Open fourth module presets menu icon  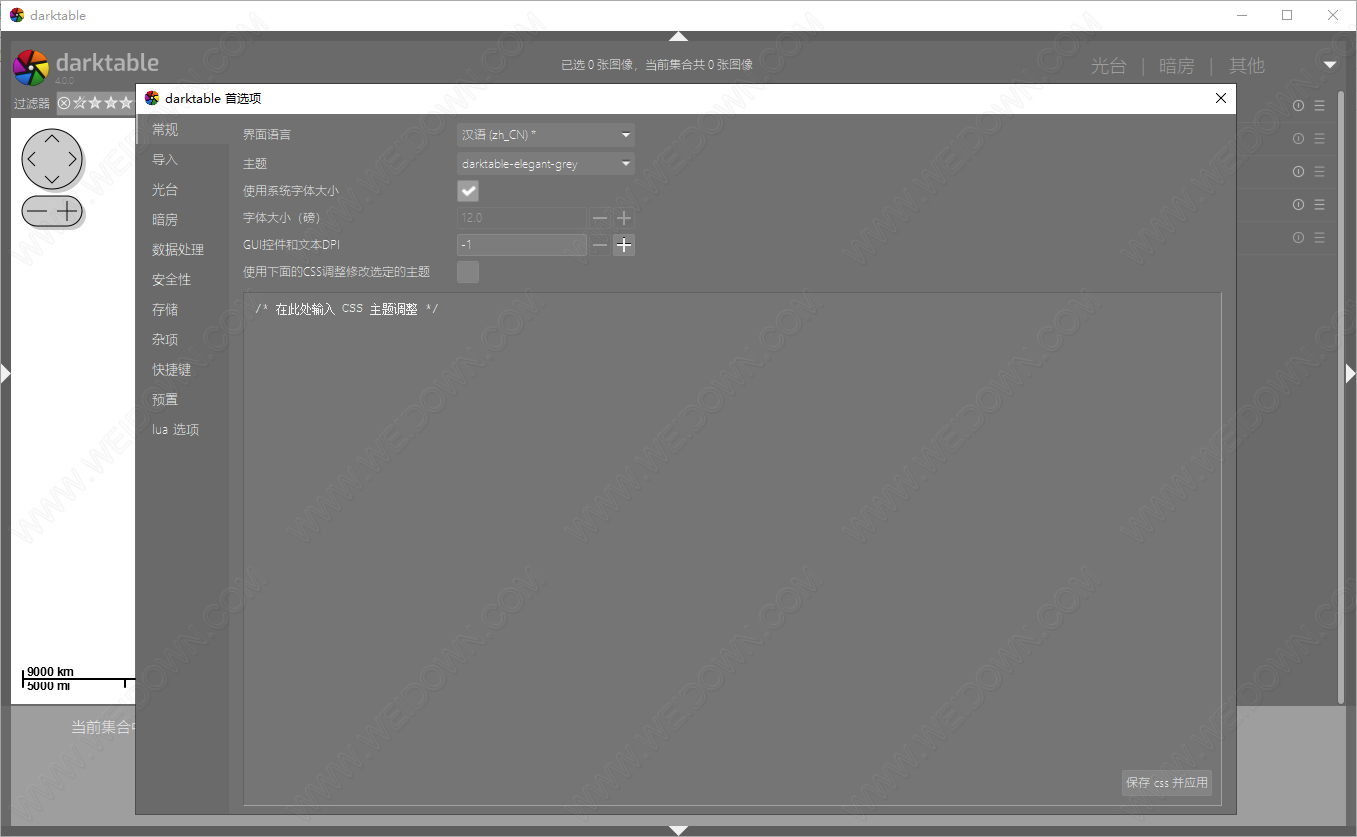(1319, 204)
